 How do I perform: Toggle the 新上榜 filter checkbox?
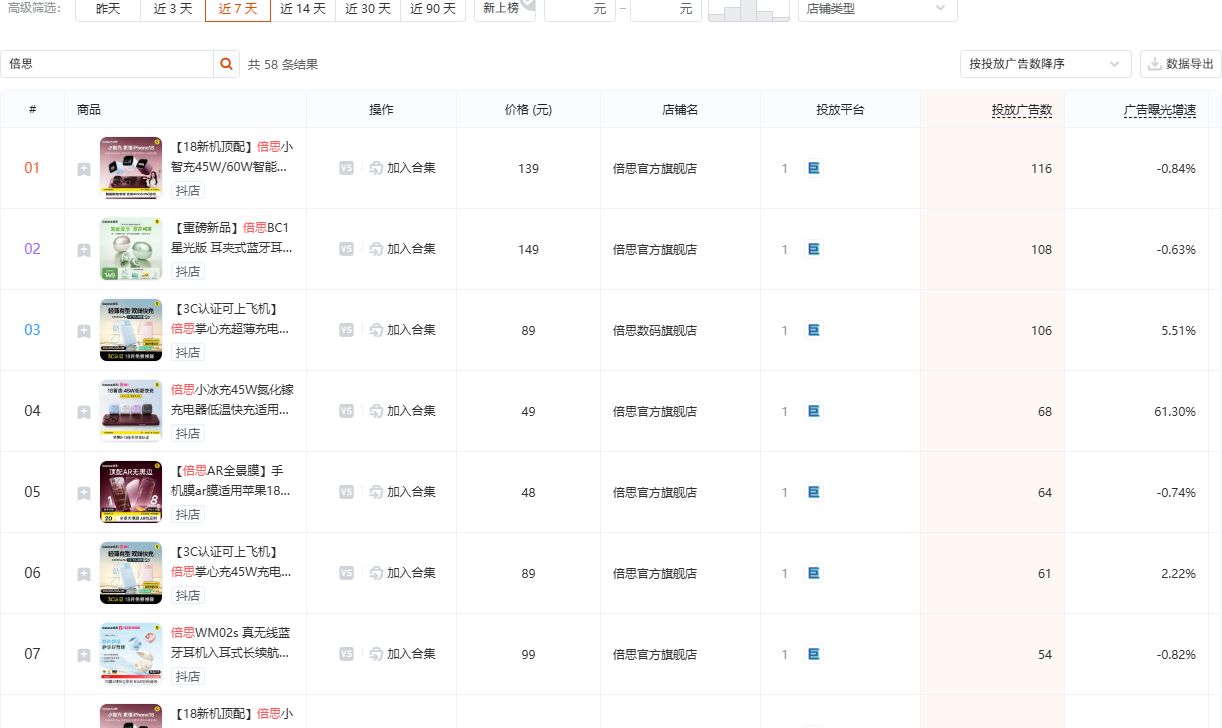pyautogui.click(x=505, y=9)
